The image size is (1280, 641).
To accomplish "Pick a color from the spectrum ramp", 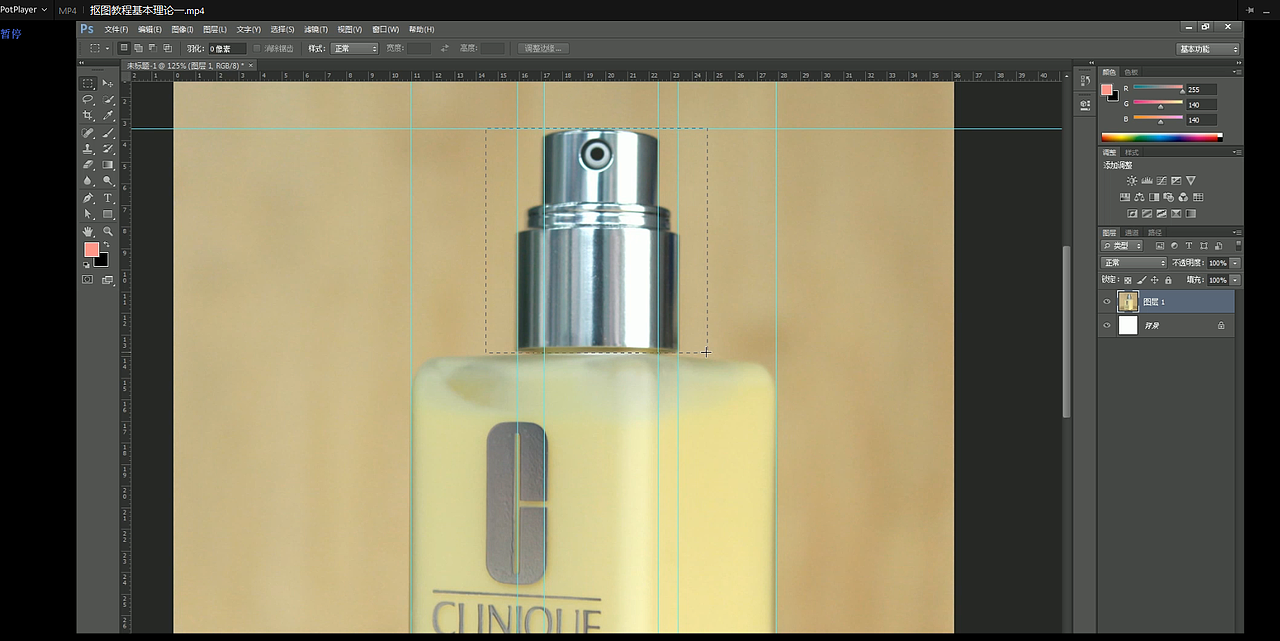I will click(x=1161, y=137).
